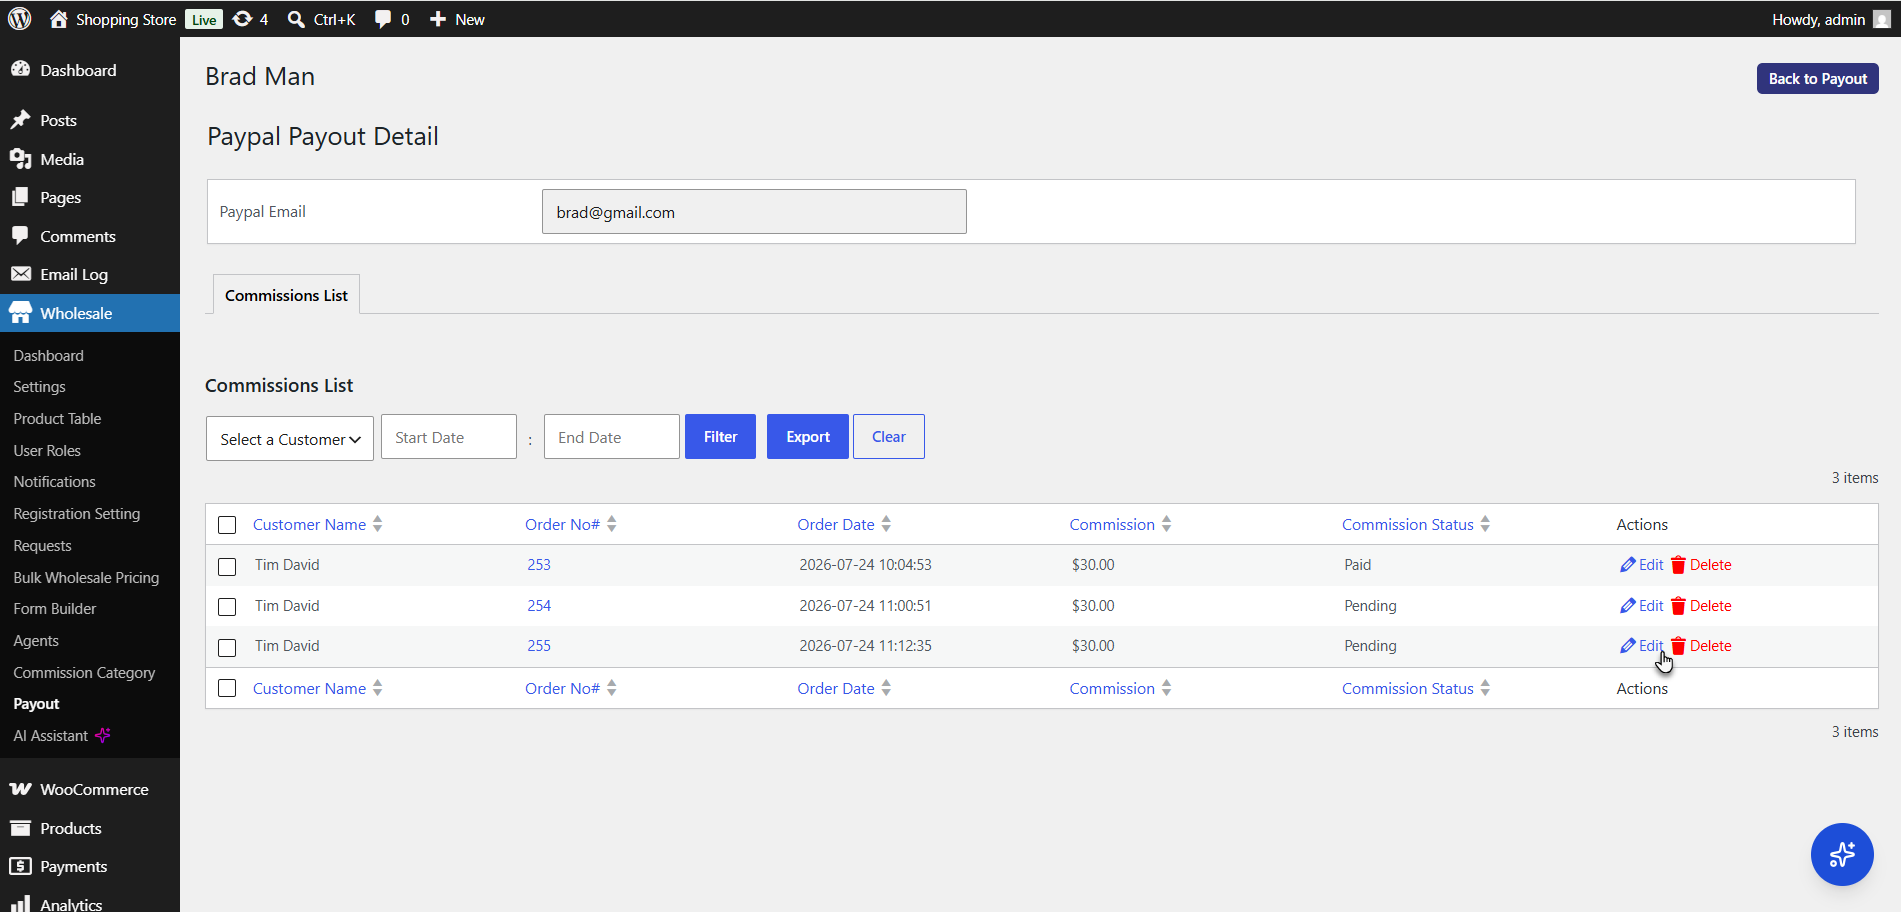Click the pencil icon for order 253

pos(1627,565)
